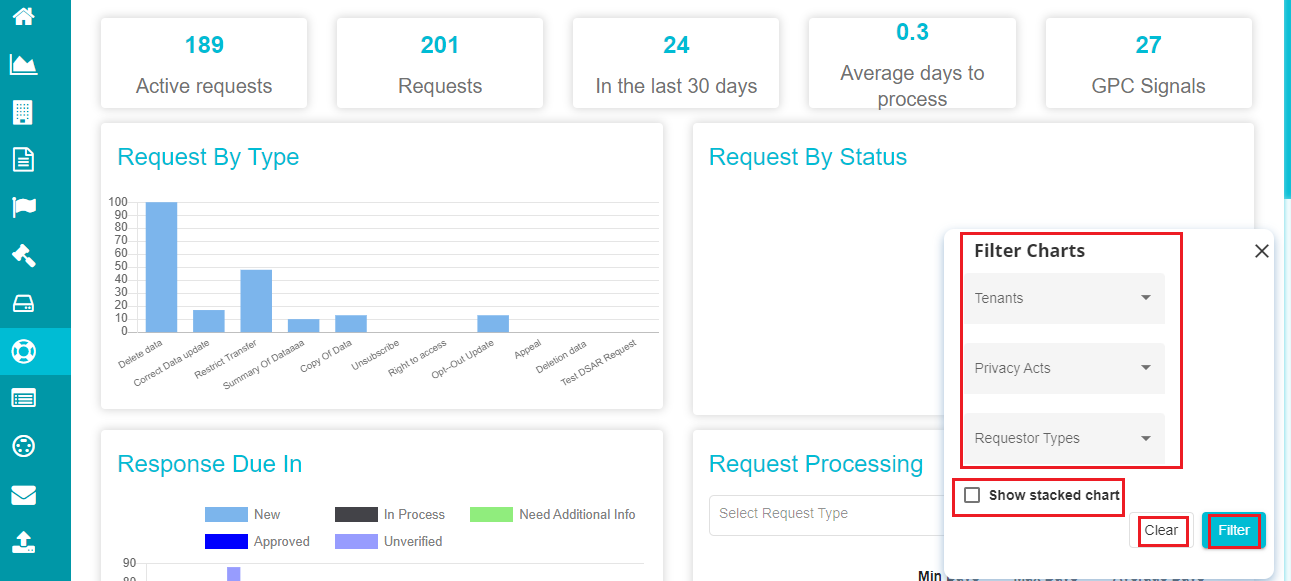This screenshot has width=1291, height=581.
Task: Apply charts with the Filter button
Action: [1234, 530]
